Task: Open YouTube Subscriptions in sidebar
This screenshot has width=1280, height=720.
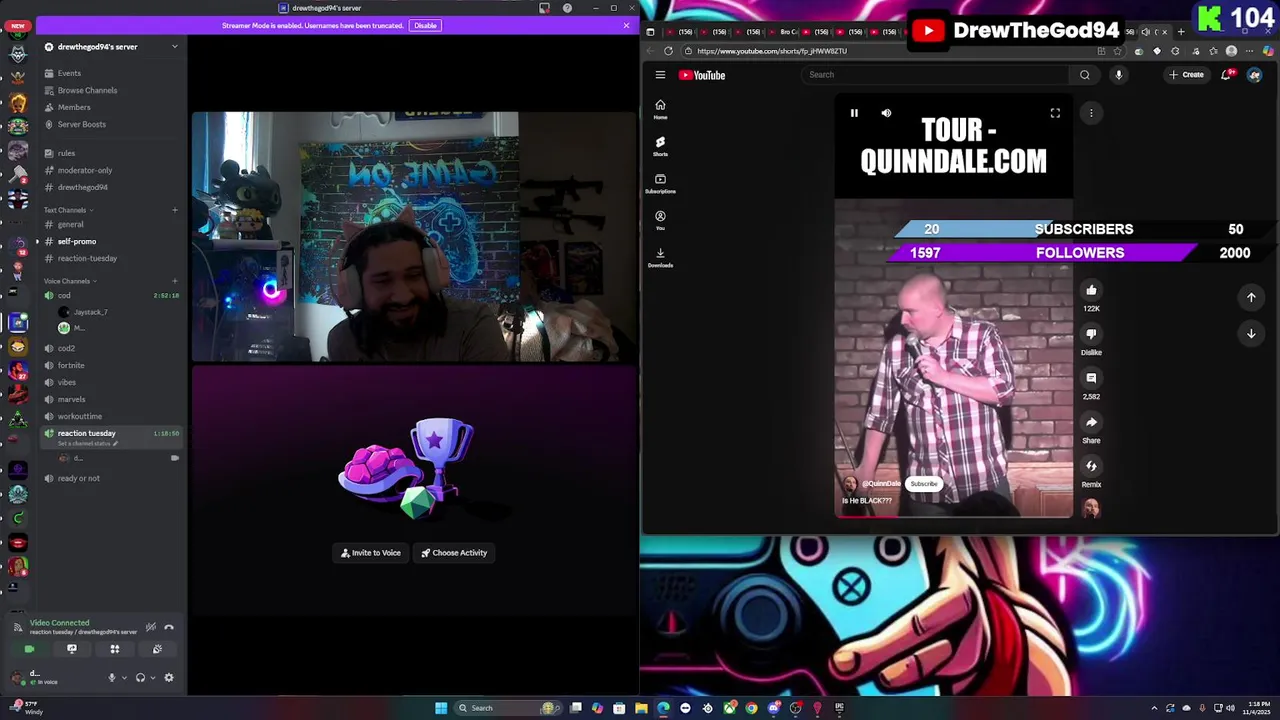Action: coord(660,183)
